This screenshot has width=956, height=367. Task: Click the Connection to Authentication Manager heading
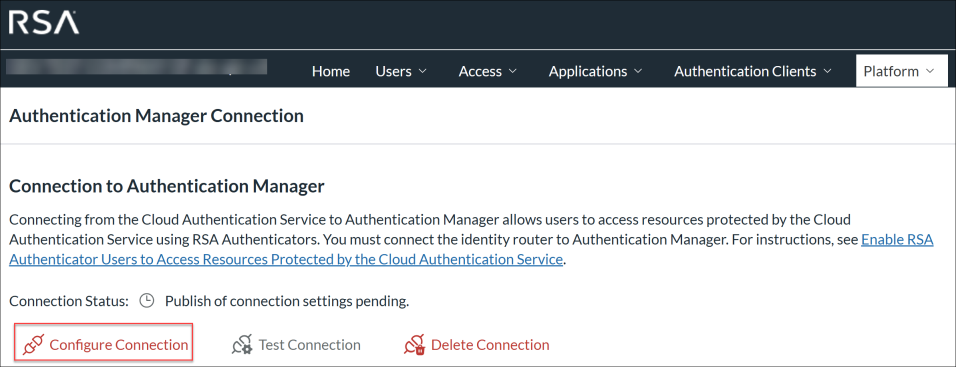[x=167, y=187]
